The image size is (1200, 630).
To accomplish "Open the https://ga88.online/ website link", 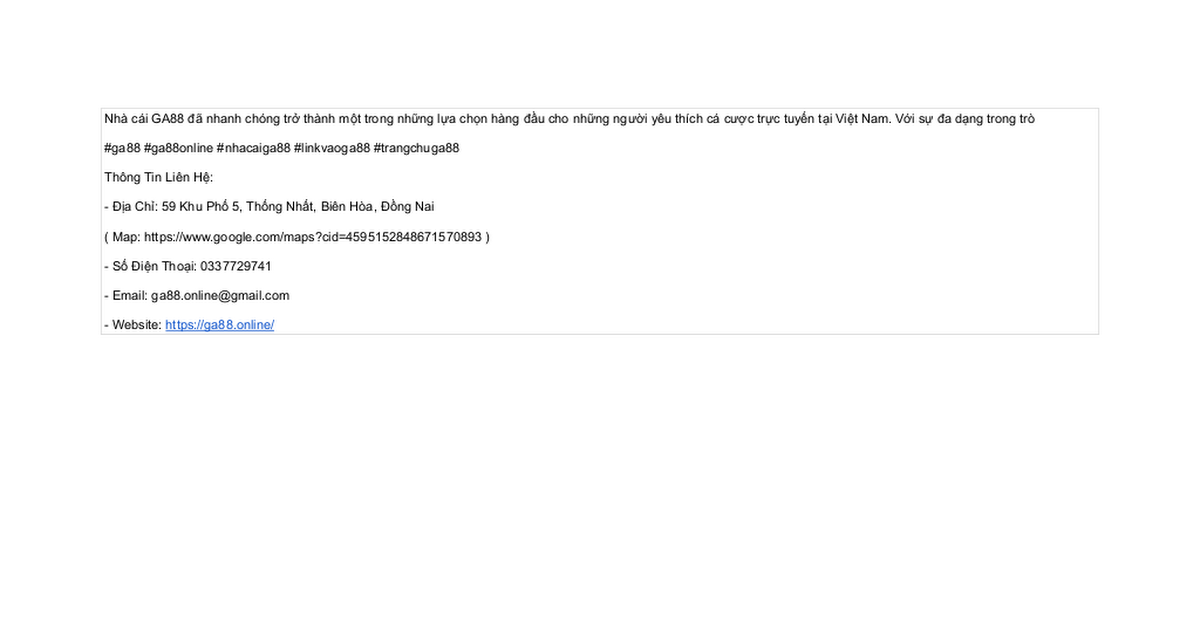I will click(x=219, y=325).
